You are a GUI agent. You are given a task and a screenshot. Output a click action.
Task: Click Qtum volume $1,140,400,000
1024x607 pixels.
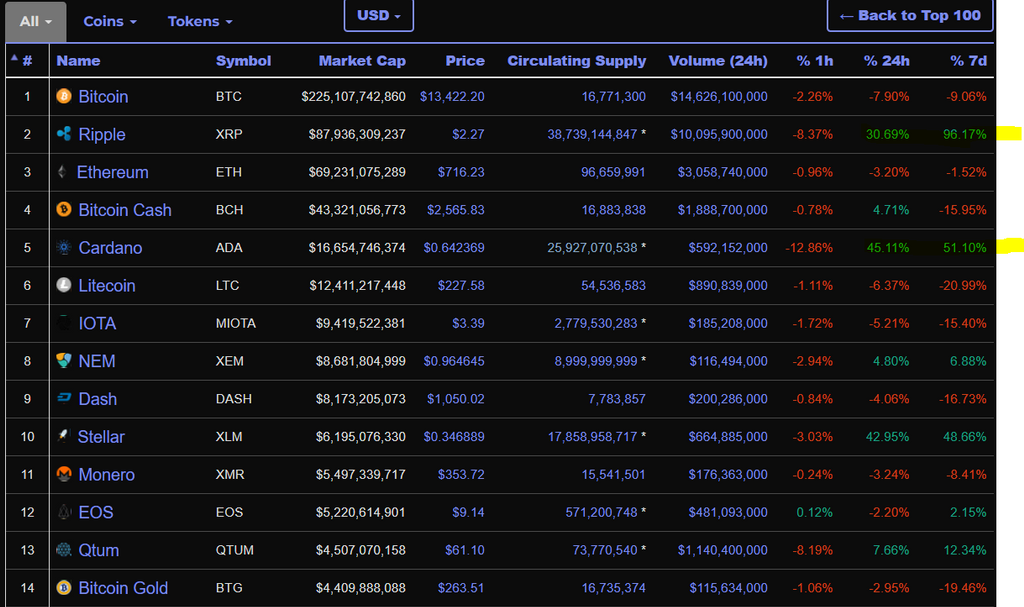(x=722, y=551)
